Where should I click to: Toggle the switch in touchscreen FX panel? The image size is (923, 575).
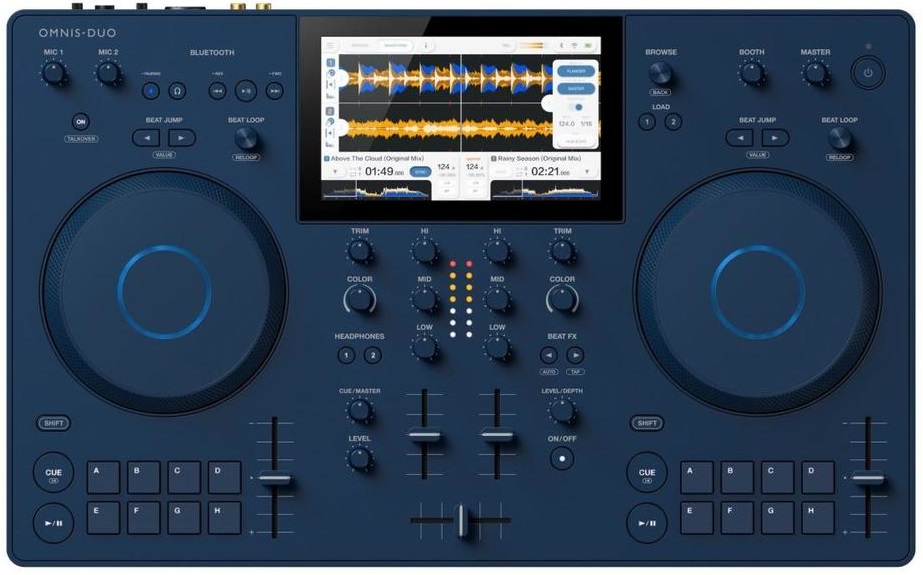pos(576,107)
